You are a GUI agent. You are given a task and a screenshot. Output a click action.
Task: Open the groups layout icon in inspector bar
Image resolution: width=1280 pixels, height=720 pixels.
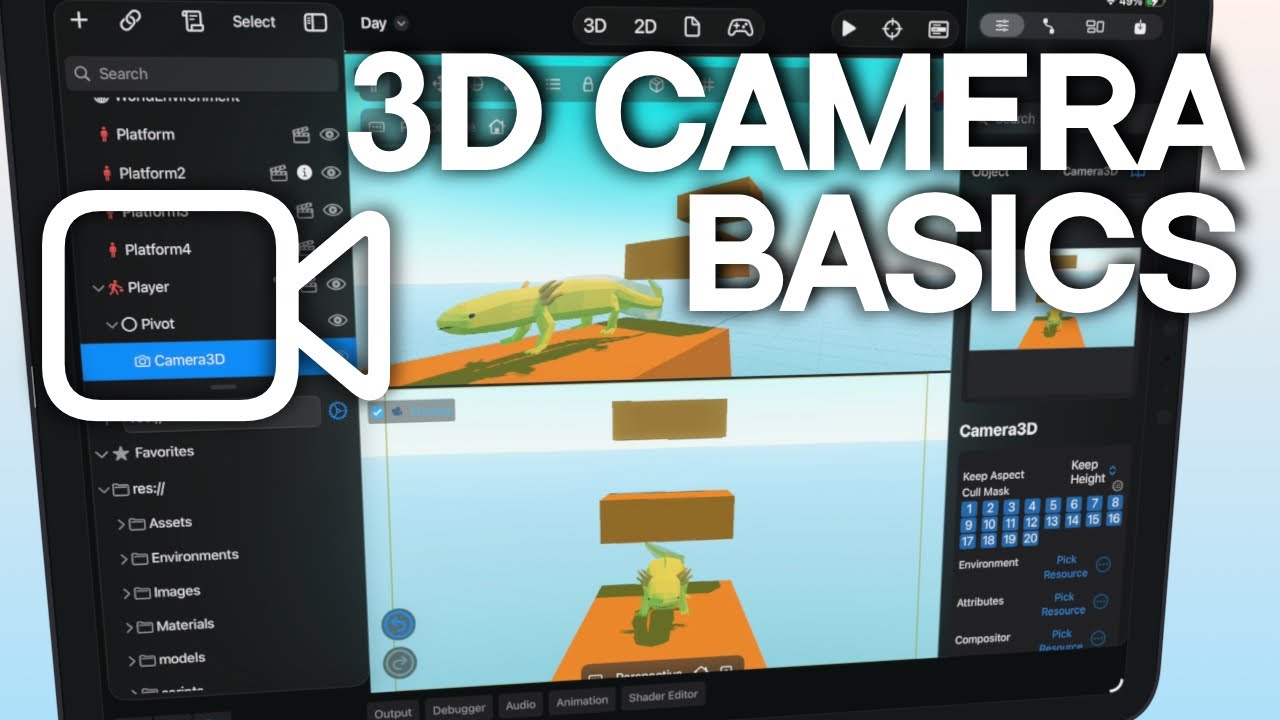click(1095, 27)
